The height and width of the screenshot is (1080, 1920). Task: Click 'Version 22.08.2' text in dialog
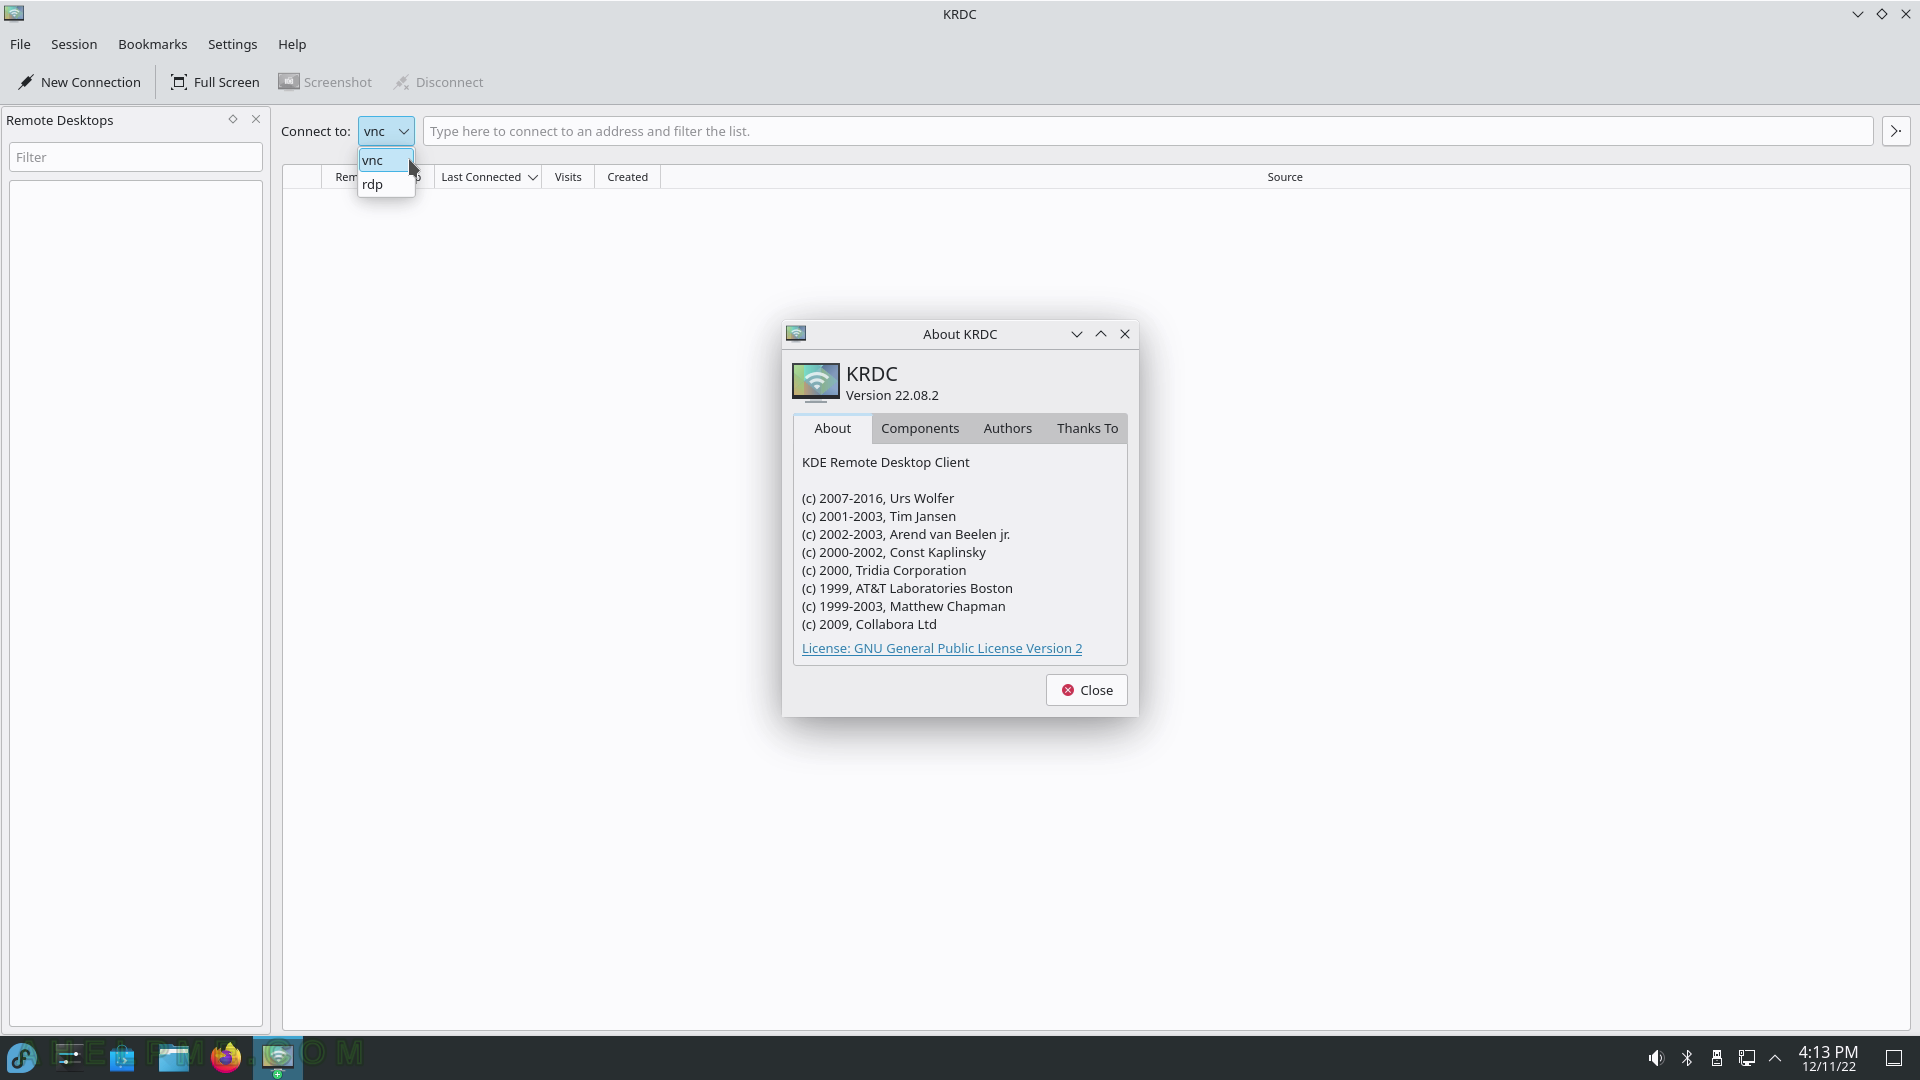click(x=892, y=395)
